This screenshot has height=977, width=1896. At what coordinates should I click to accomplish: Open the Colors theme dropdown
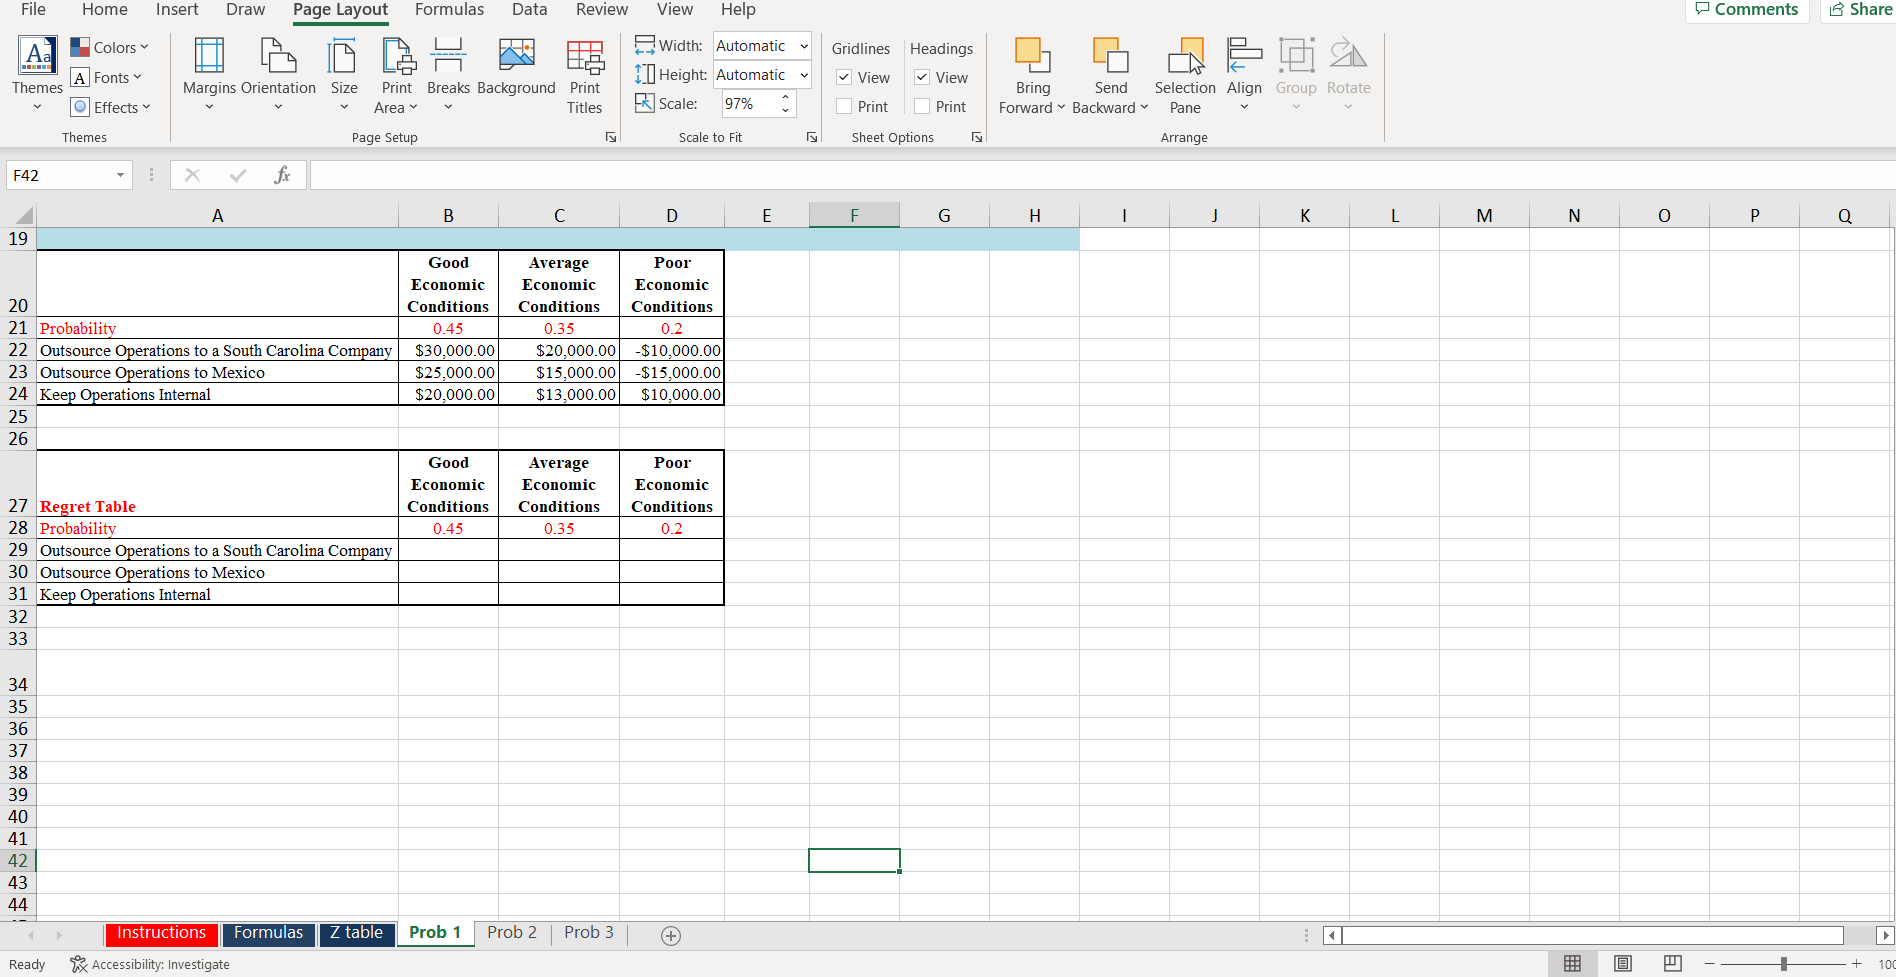tap(110, 46)
